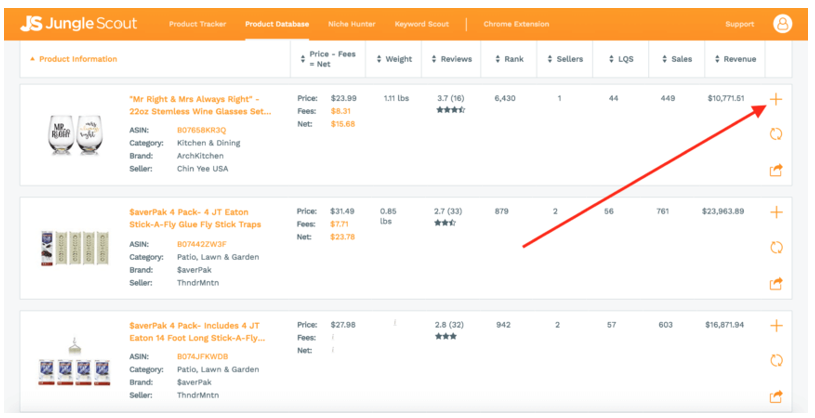Go to Niche Hunter tab
This screenshot has height=418, width=815.
(348, 24)
